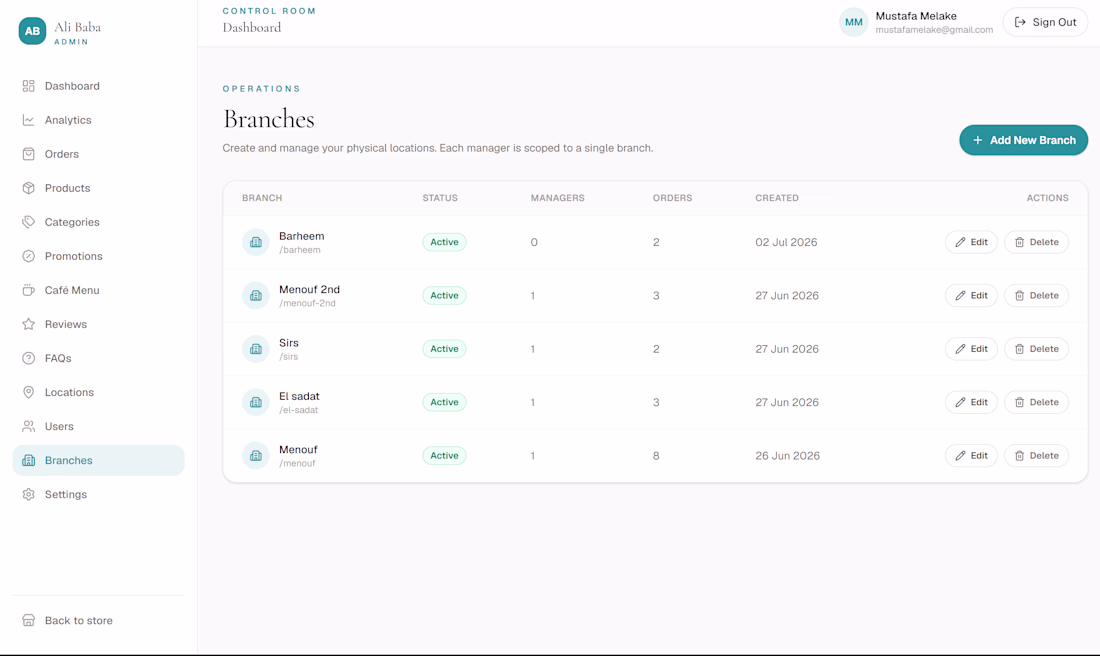This screenshot has height=656, width=1100.
Task: Click the Reviews star icon in sidebar
Action: tap(28, 324)
